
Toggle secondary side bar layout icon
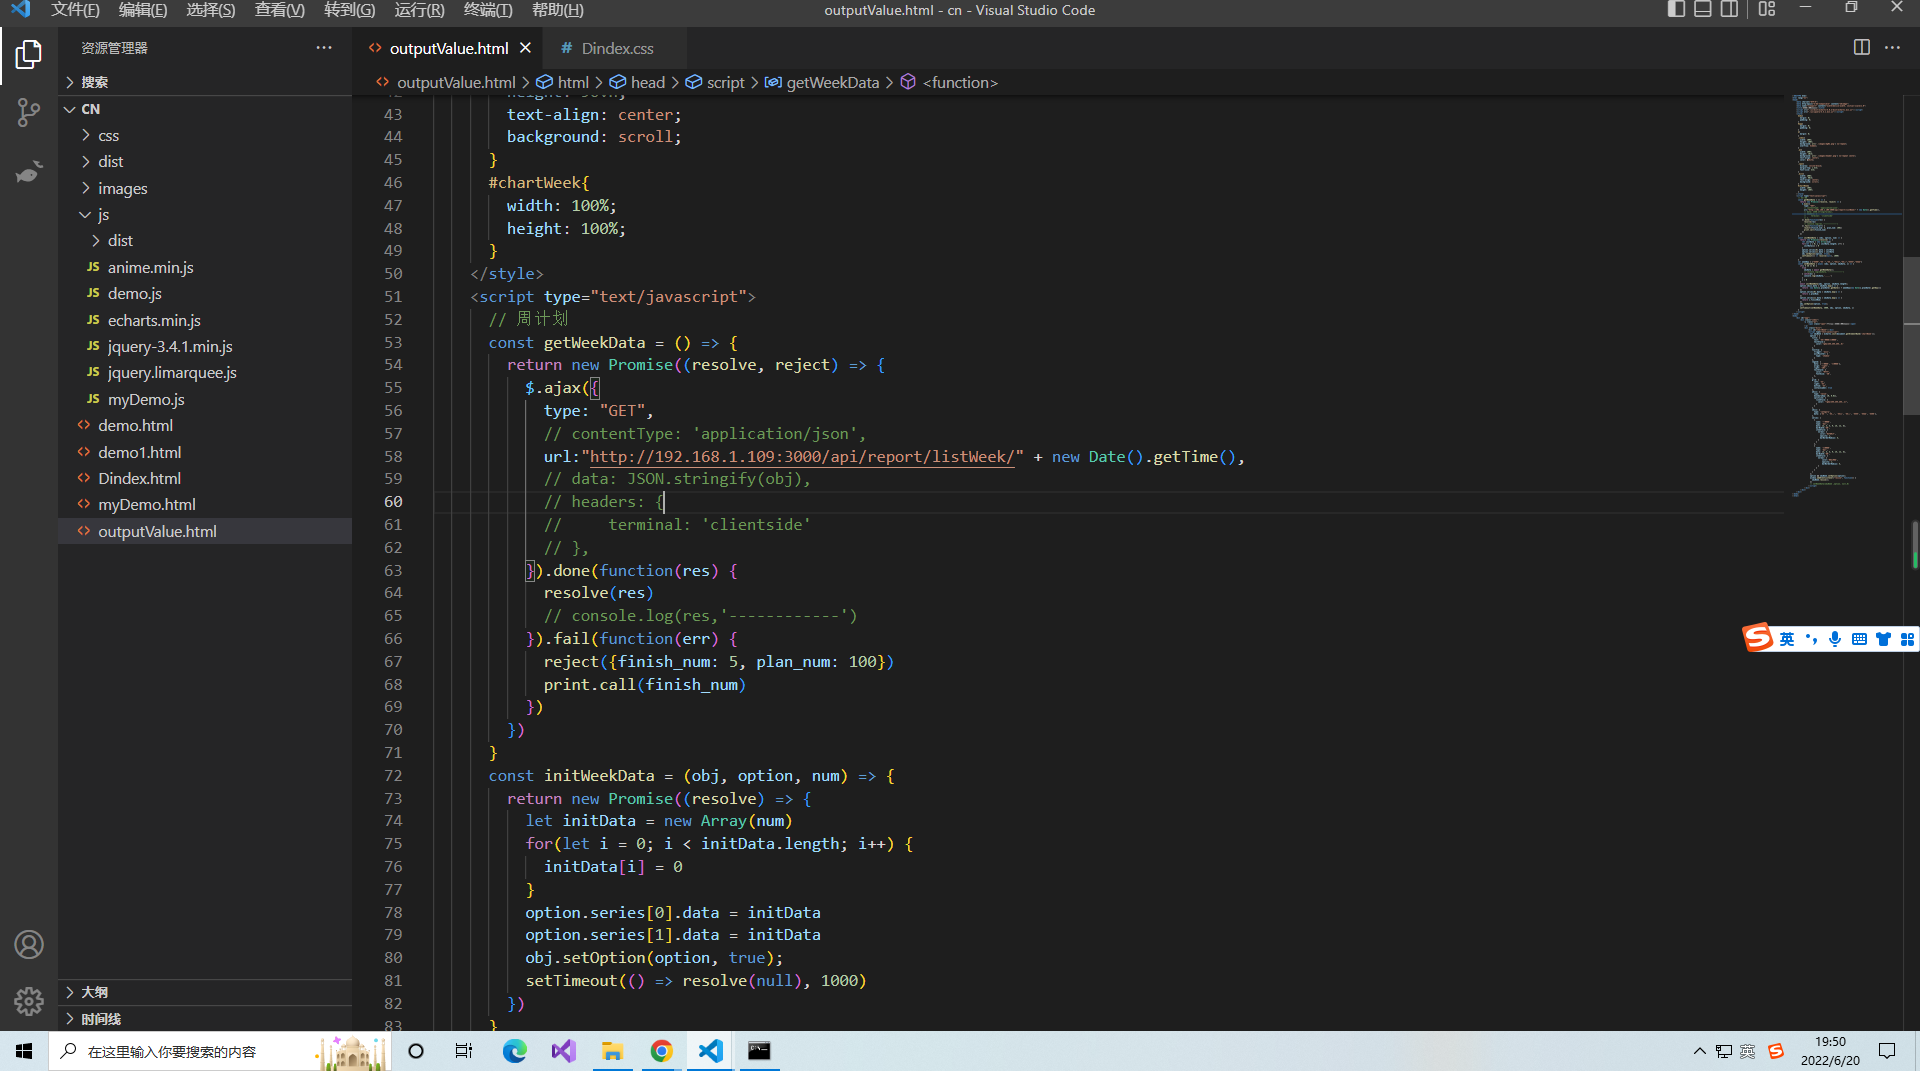1729,10
